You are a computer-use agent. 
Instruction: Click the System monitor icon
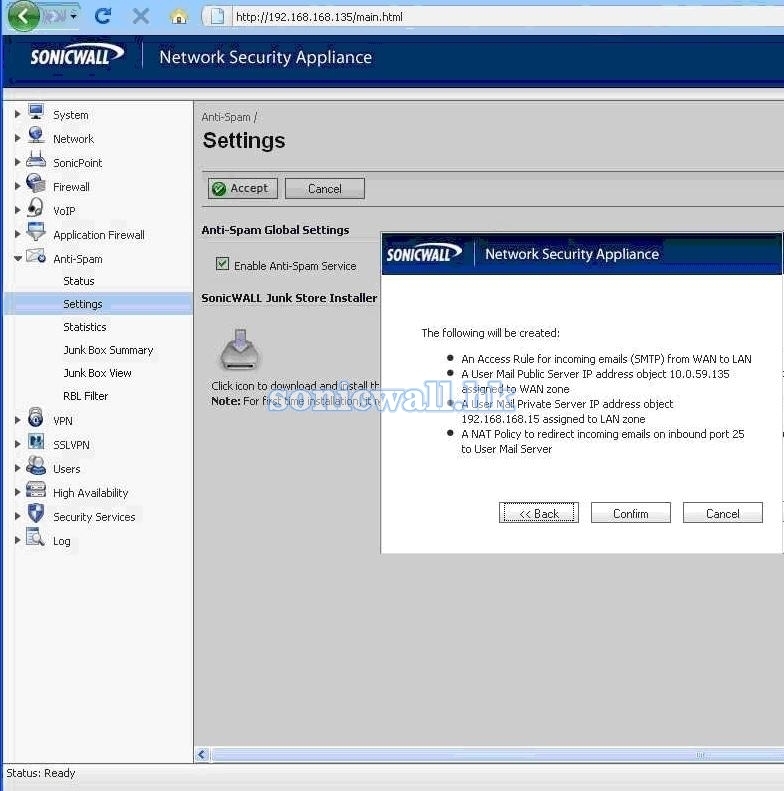36,112
